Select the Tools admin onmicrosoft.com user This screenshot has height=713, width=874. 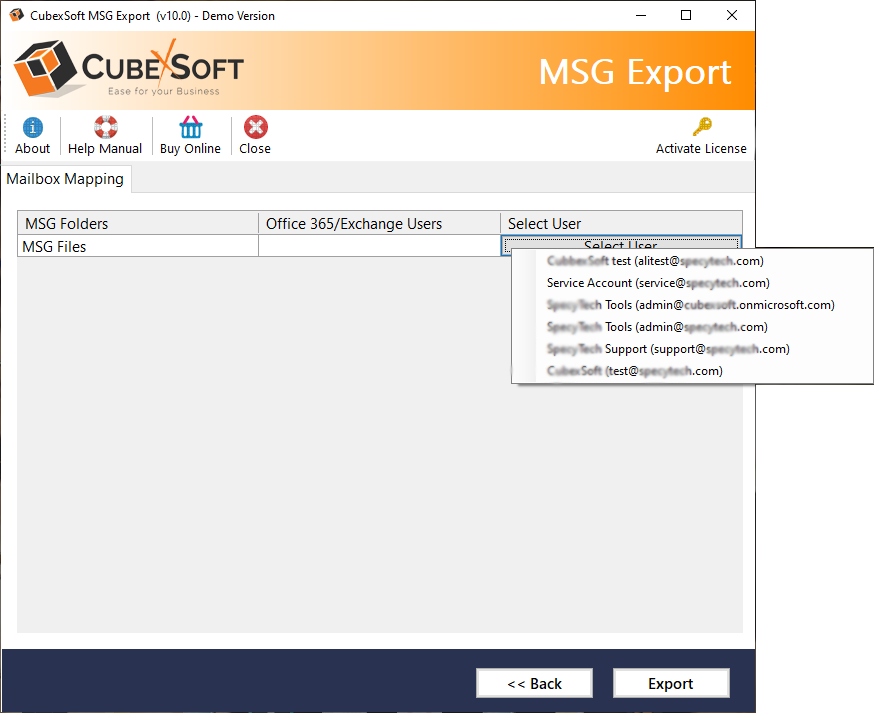[x=691, y=305]
